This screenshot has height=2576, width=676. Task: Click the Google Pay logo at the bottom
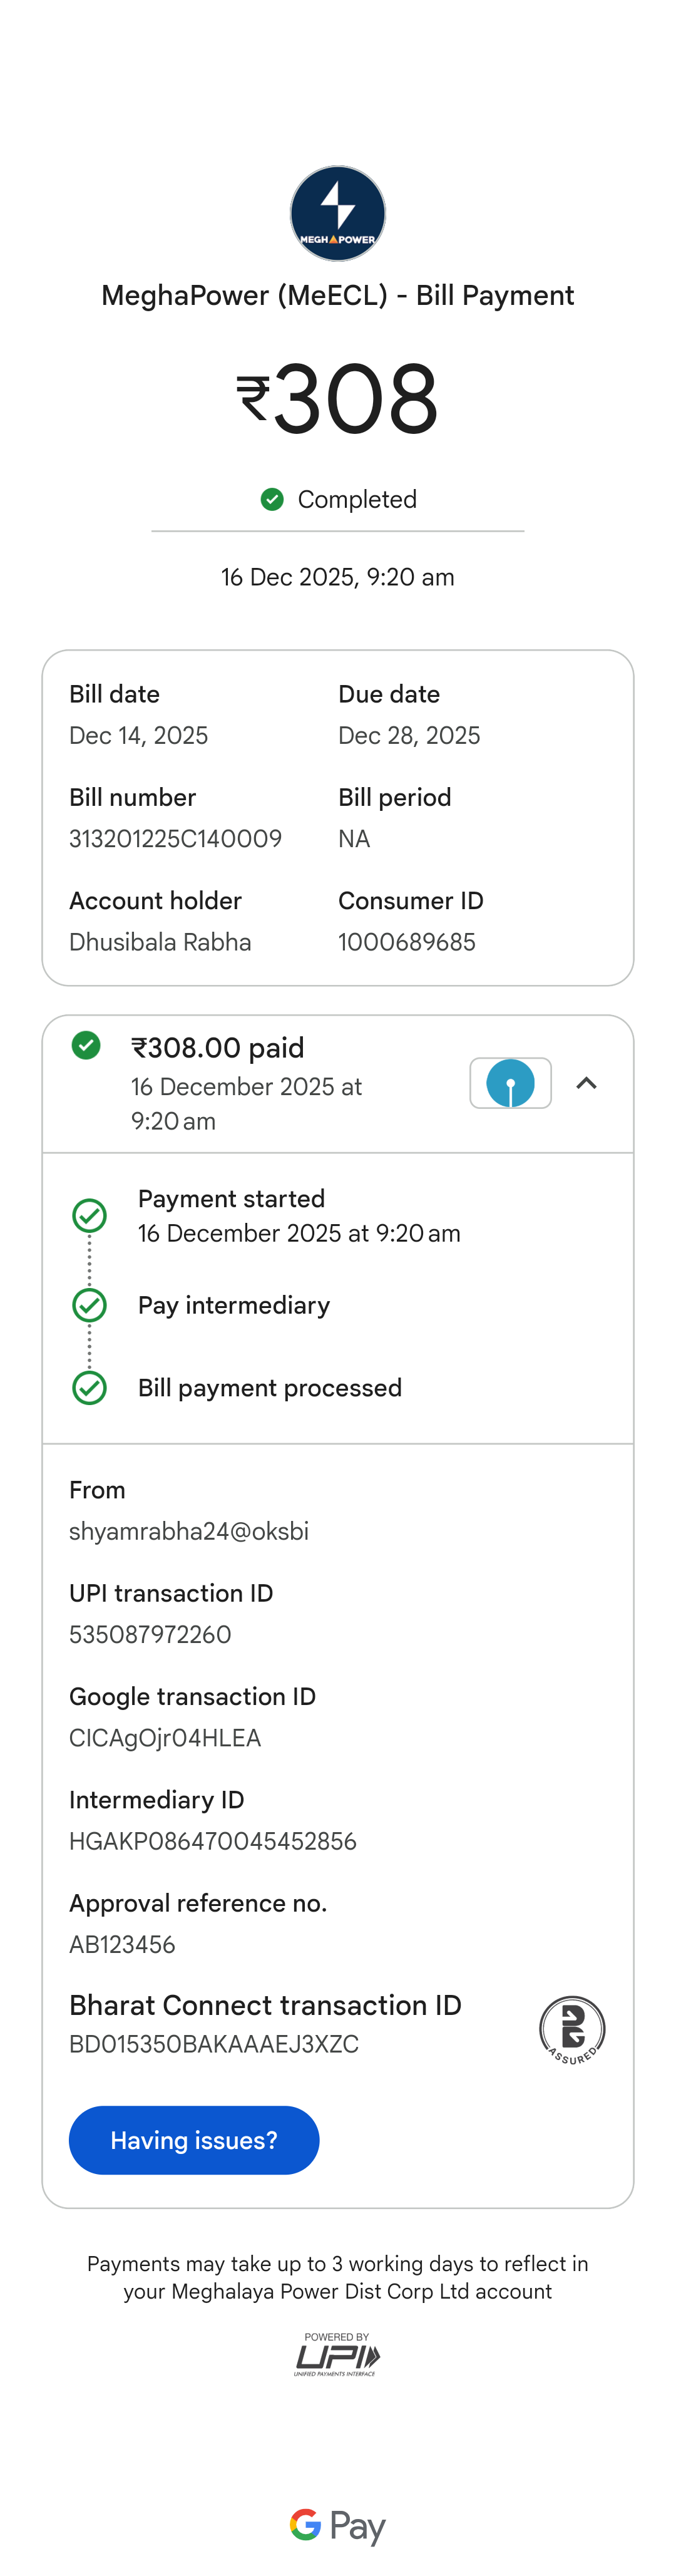pos(338,2526)
